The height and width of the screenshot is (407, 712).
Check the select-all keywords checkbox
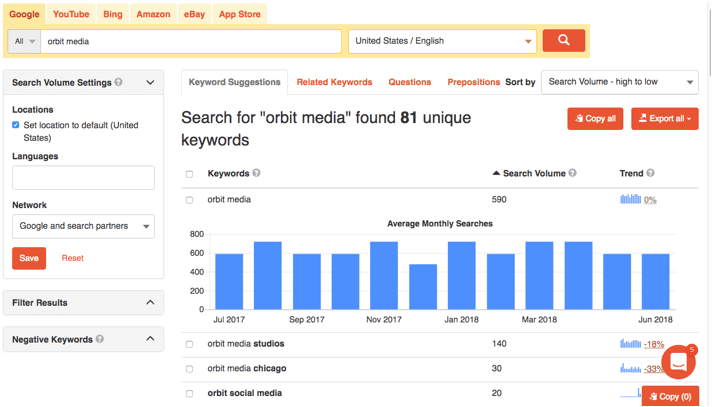[x=189, y=174]
